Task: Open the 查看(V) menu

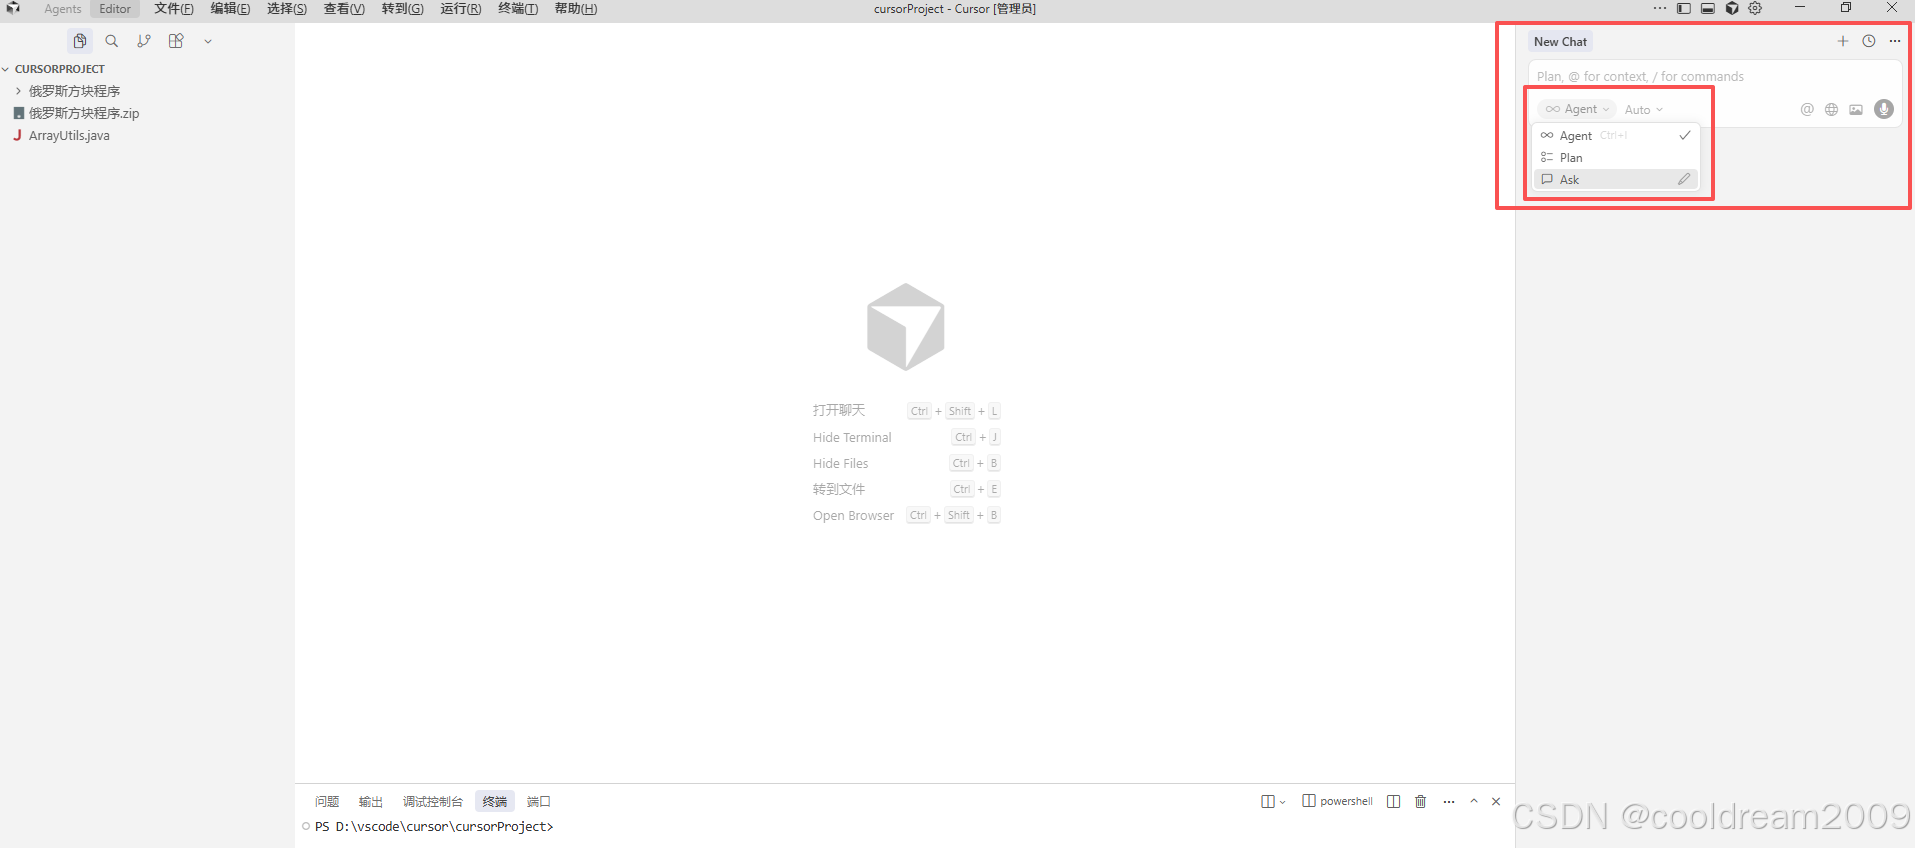Action: click(344, 9)
